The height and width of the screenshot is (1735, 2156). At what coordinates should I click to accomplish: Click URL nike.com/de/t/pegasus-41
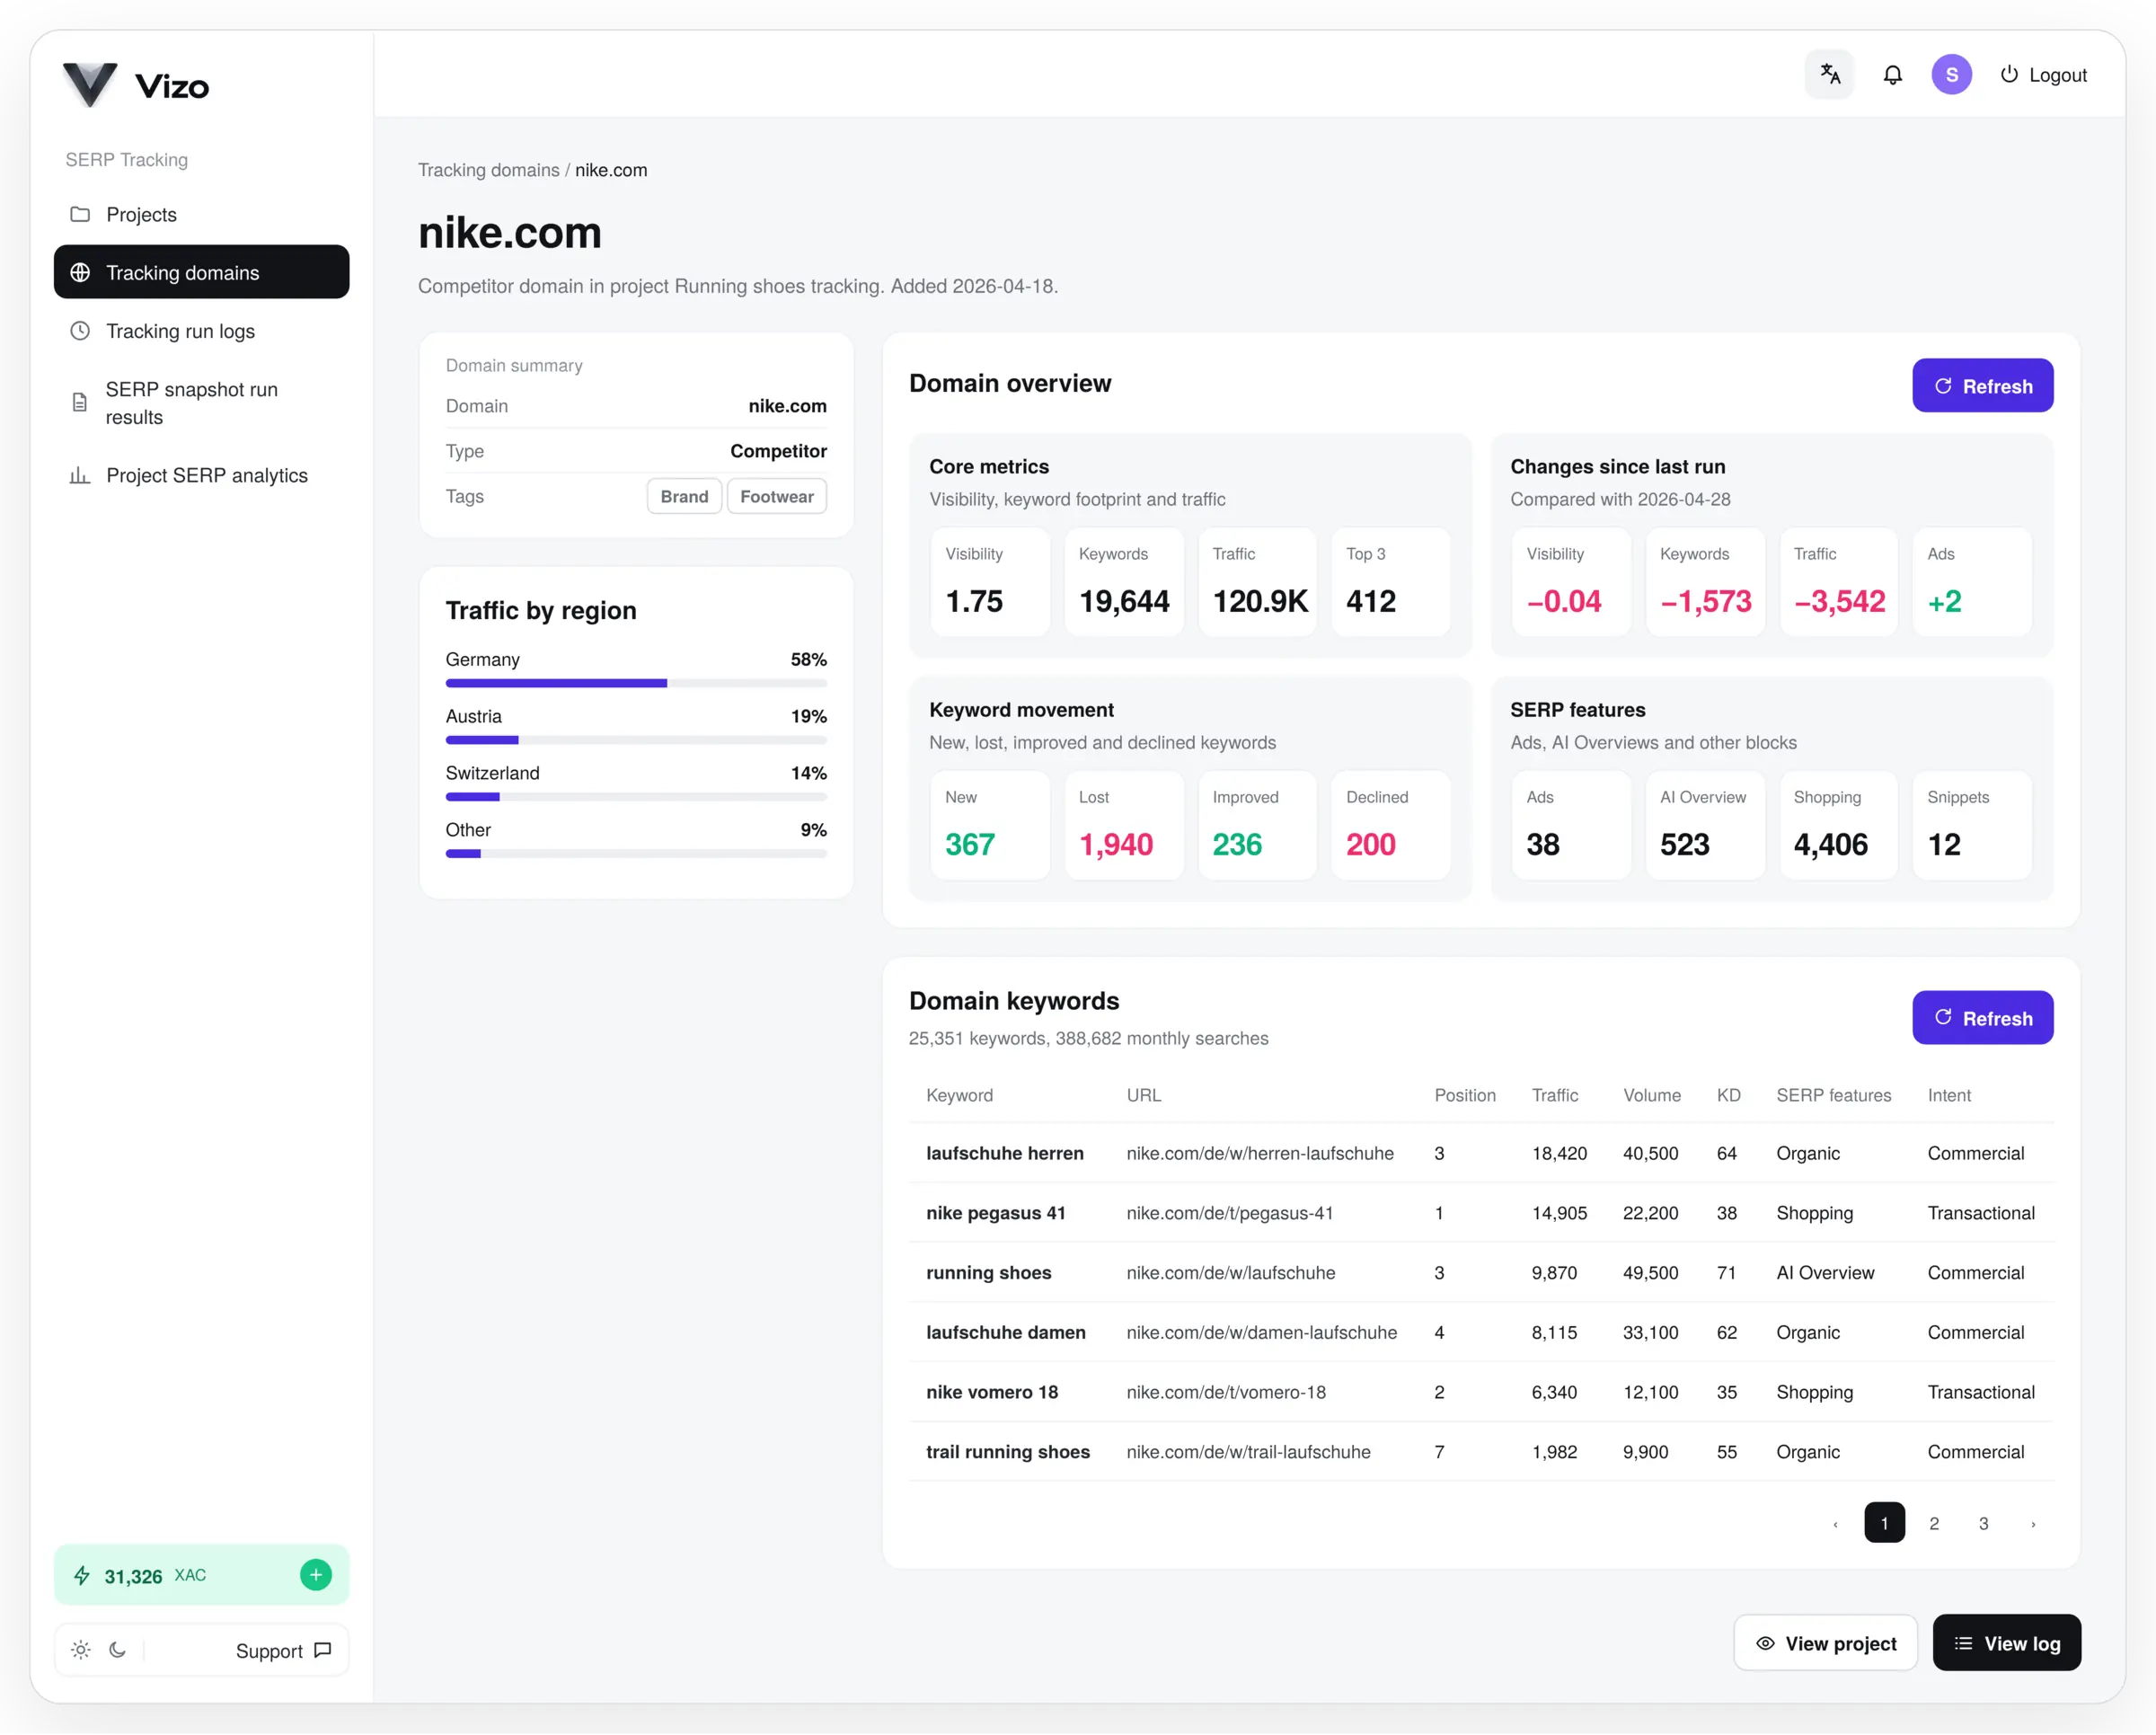[x=1229, y=1213]
